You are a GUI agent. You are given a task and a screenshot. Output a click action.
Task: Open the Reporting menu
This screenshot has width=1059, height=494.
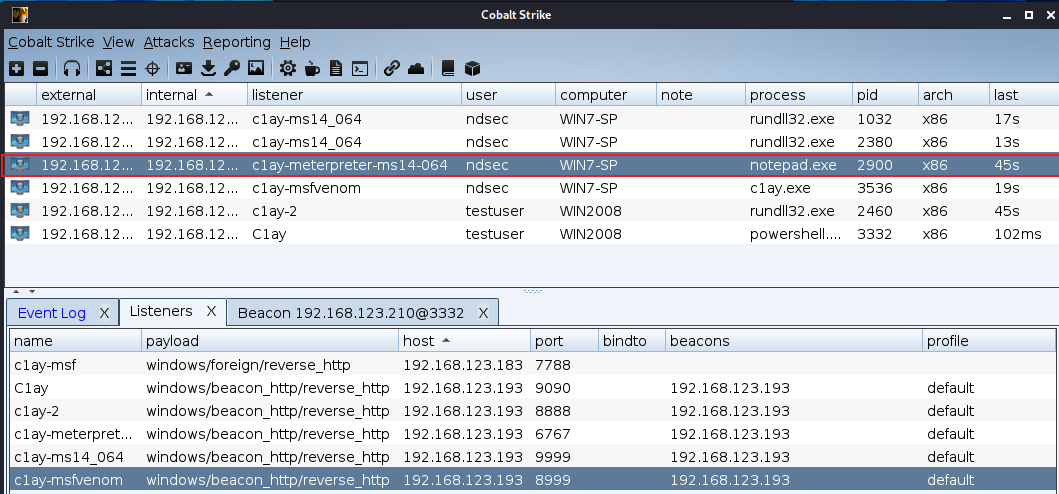(x=236, y=42)
